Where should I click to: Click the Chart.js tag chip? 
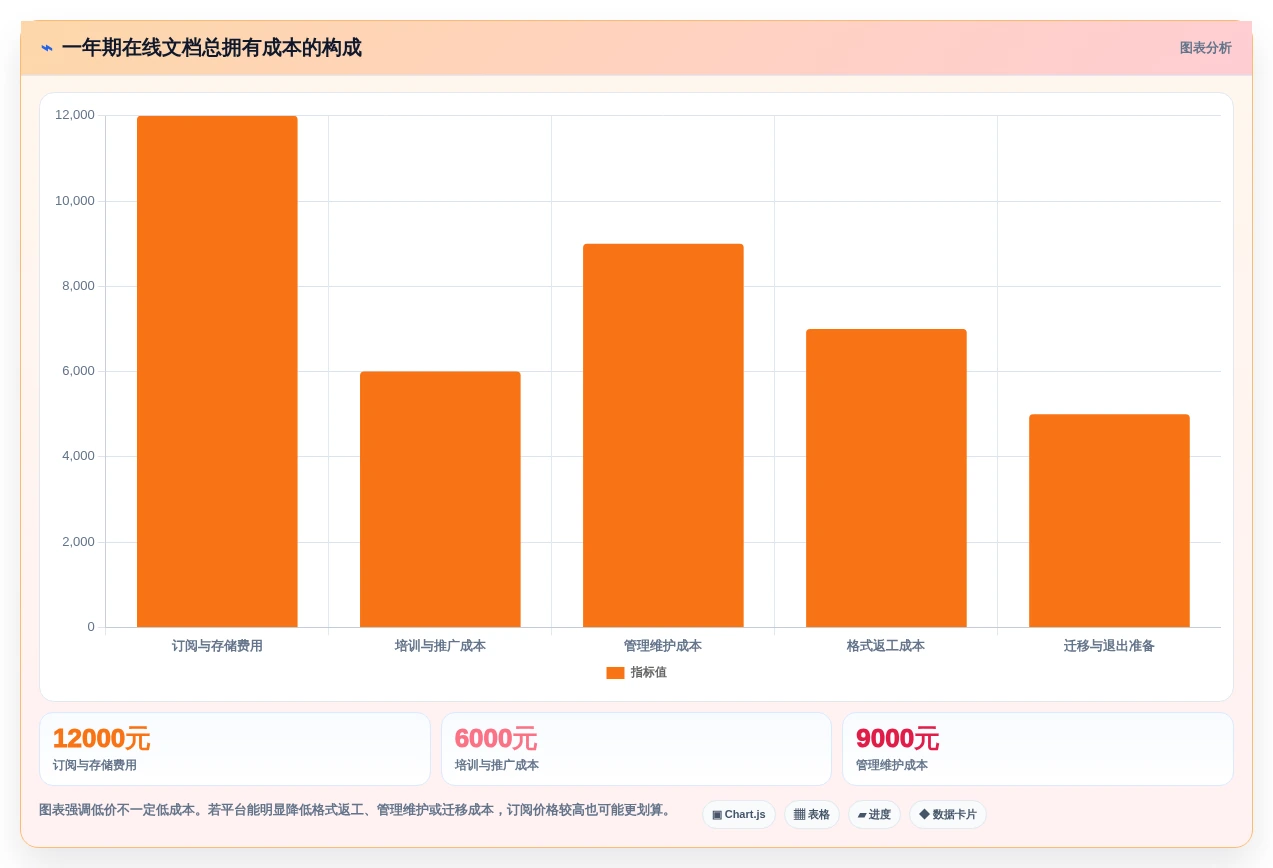739,815
